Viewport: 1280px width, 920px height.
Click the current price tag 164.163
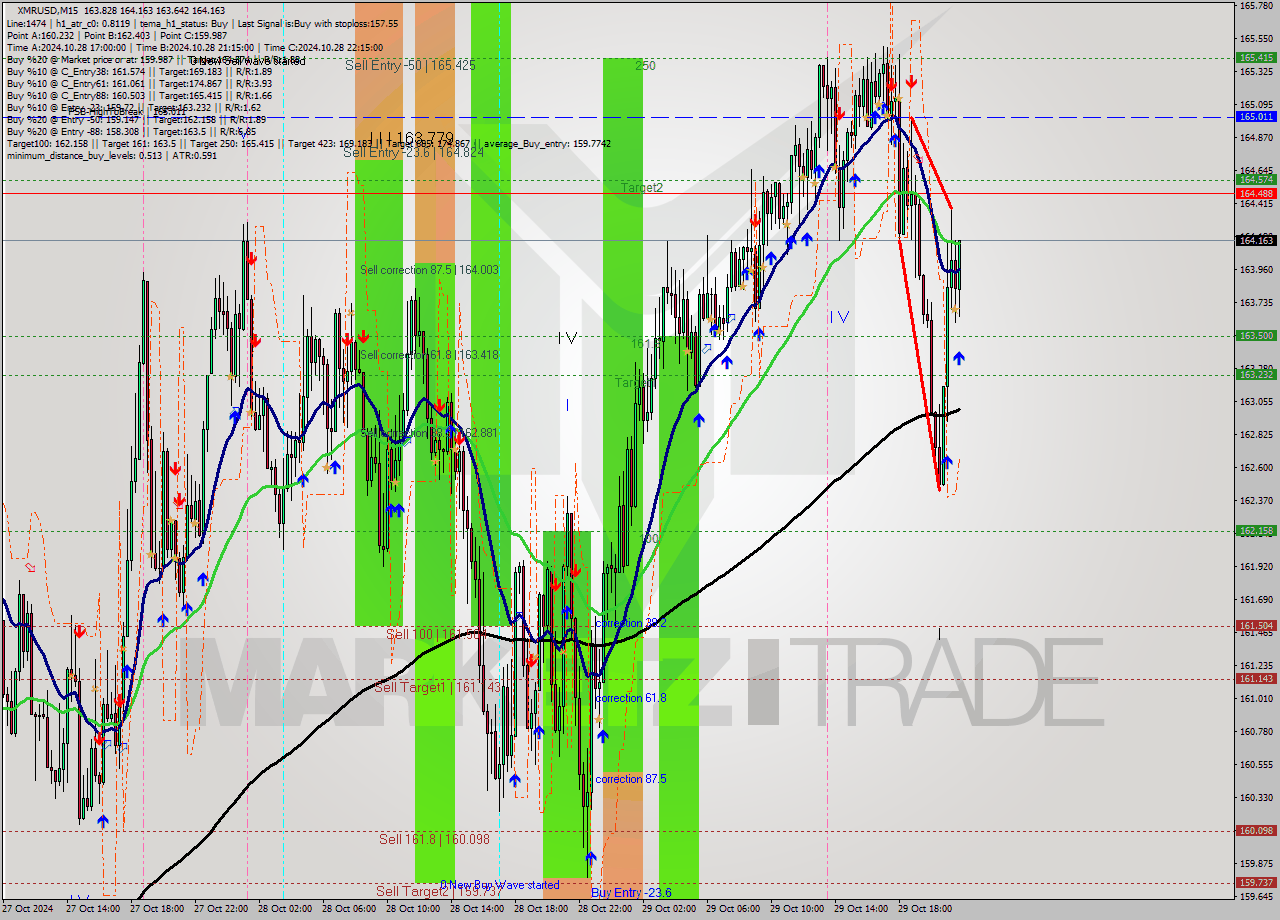click(x=1257, y=240)
